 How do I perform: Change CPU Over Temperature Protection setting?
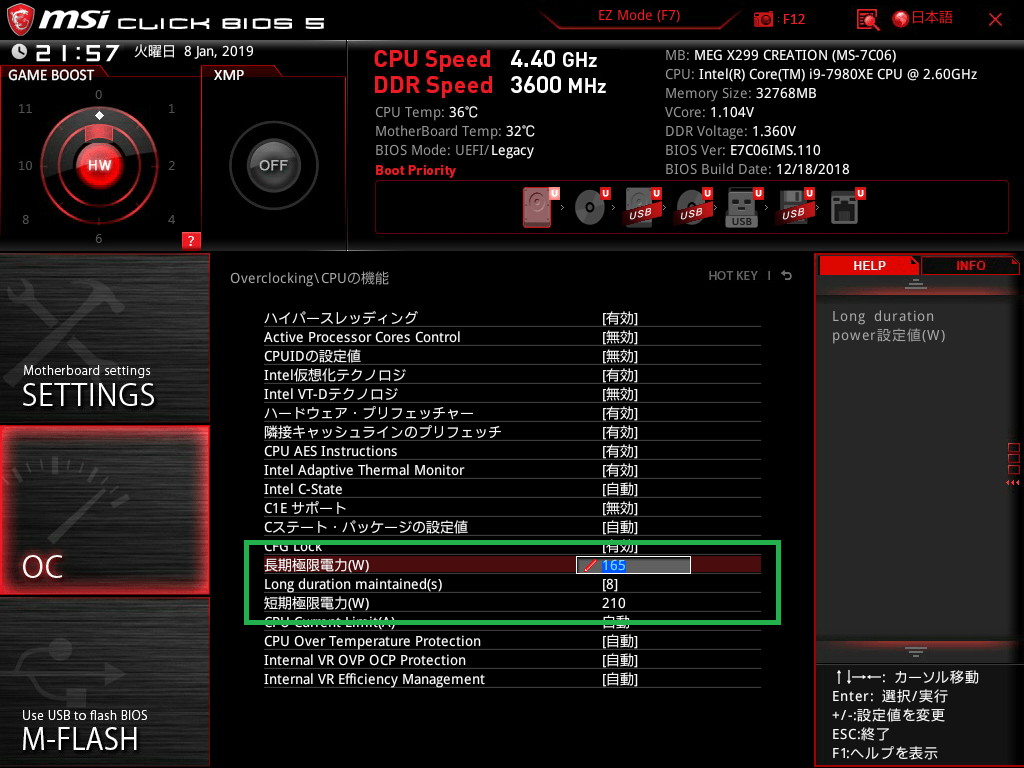(620, 641)
